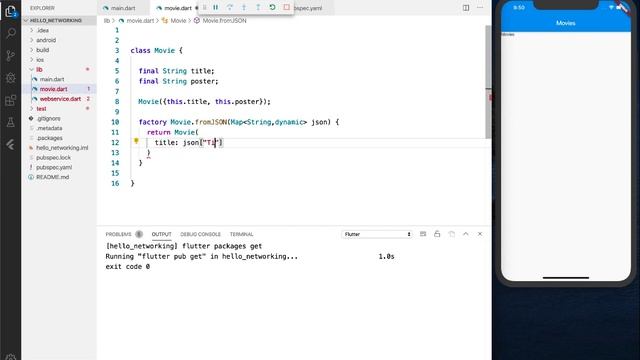Close the bottom panel
The width and height of the screenshot is (640, 360).
(480, 234)
